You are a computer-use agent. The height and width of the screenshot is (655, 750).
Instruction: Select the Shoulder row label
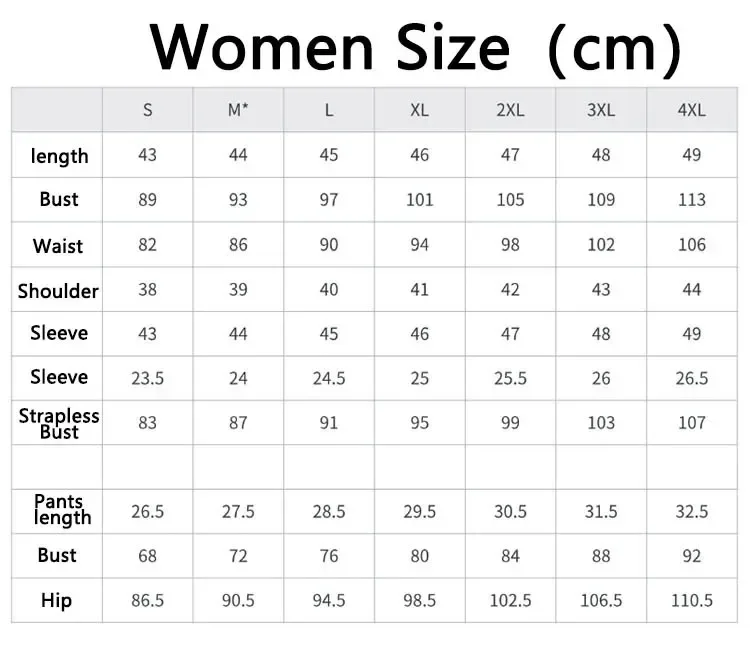pos(58,291)
